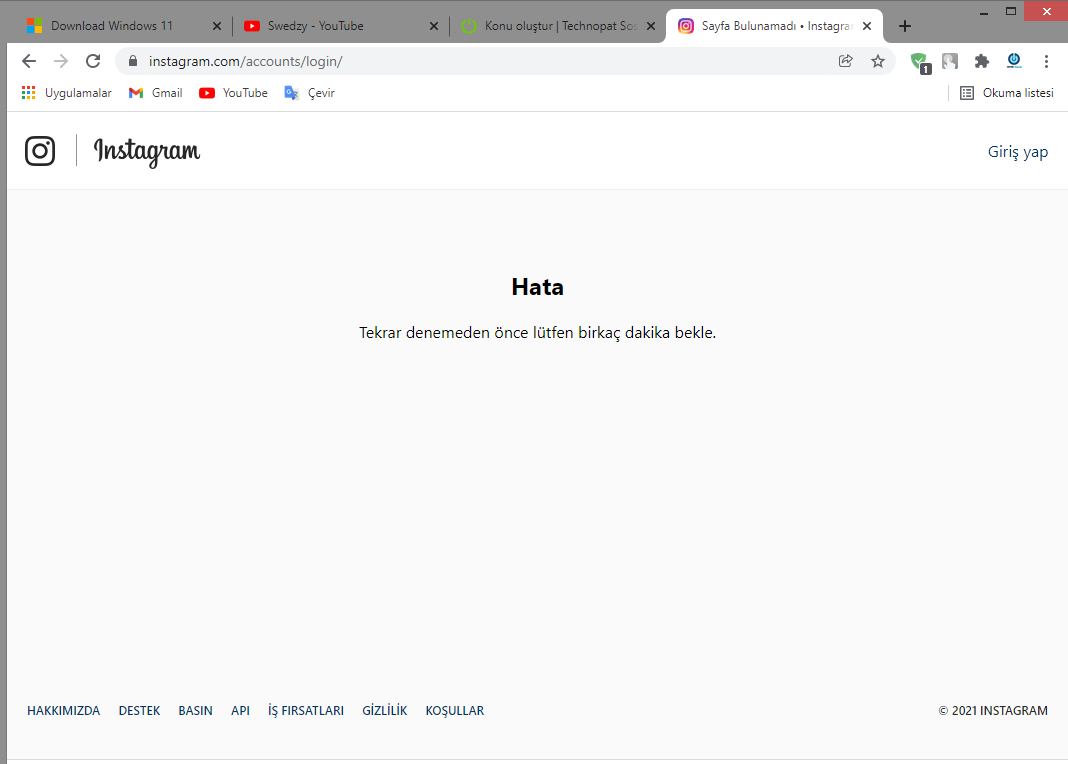Screen dimensions: 1068x764
Task: Click the Instagram camera logo icon
Action: point(40,150)
